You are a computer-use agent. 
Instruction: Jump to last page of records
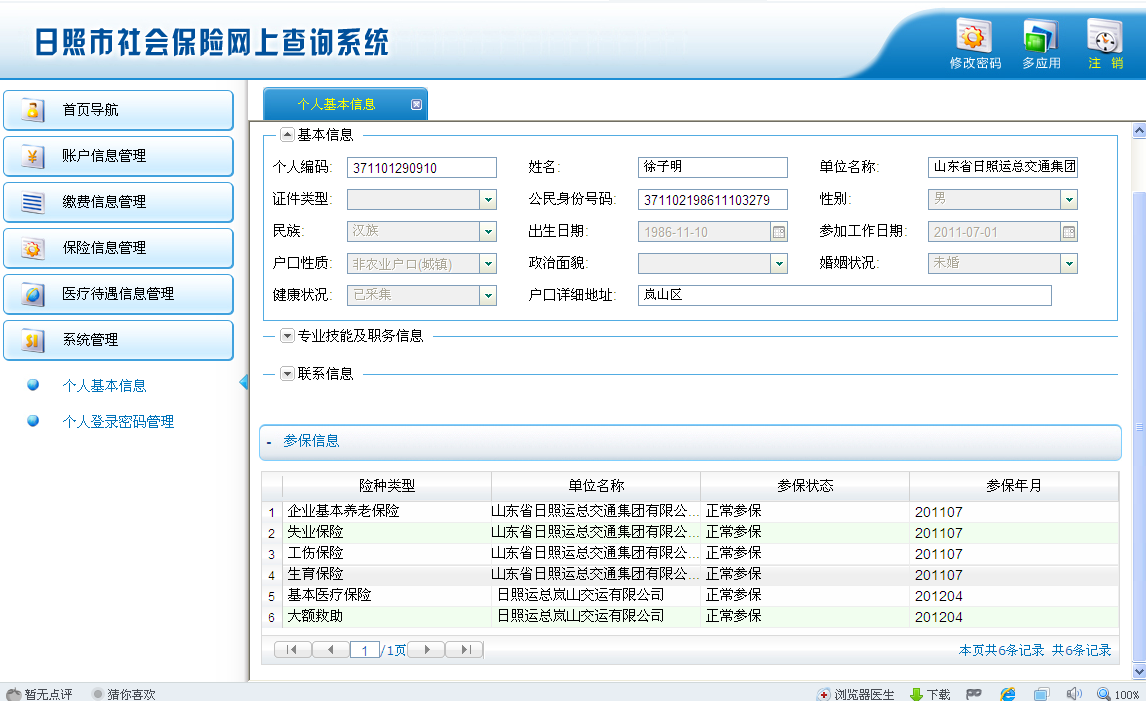(x=464, y=650)
